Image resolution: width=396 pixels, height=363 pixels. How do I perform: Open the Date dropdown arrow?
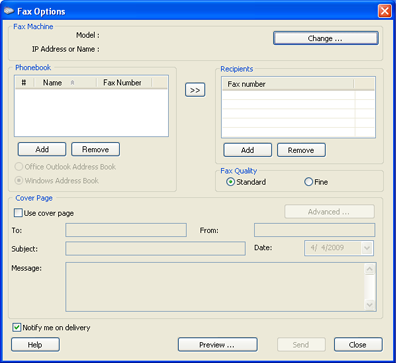coord(367,248)
